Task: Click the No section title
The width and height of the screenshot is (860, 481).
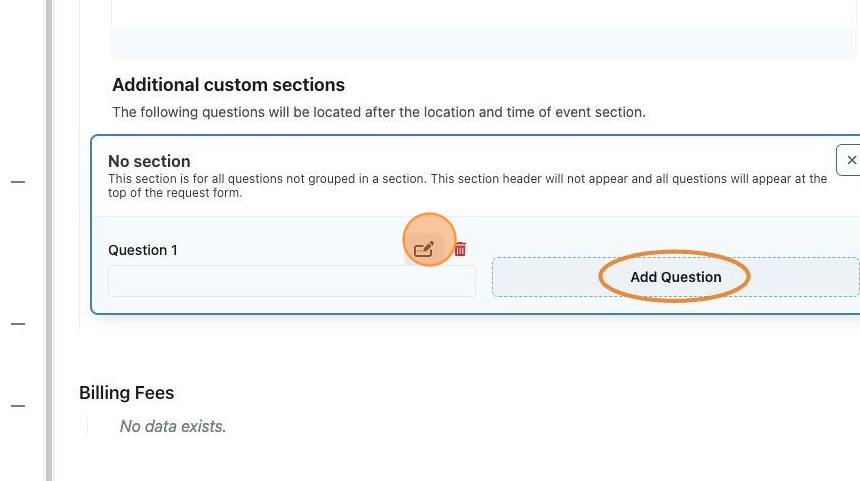Action: tap(149, 161)
